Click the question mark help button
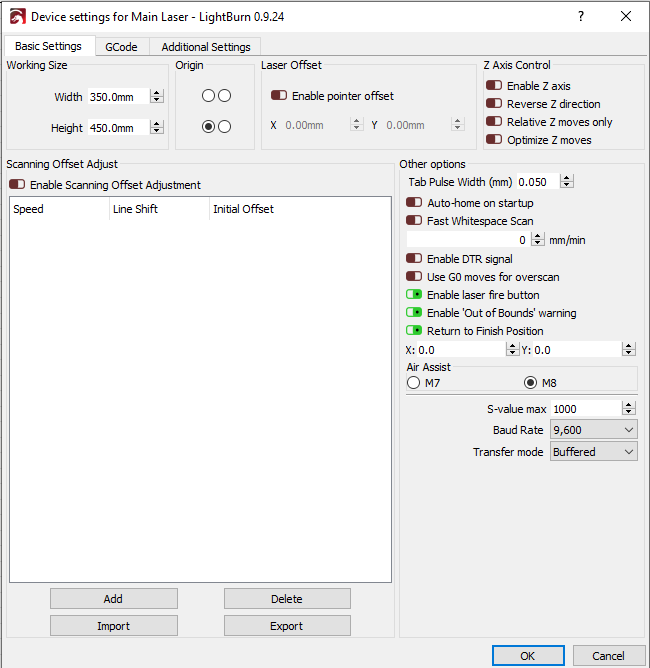The image size is (650, 668). 581,17
